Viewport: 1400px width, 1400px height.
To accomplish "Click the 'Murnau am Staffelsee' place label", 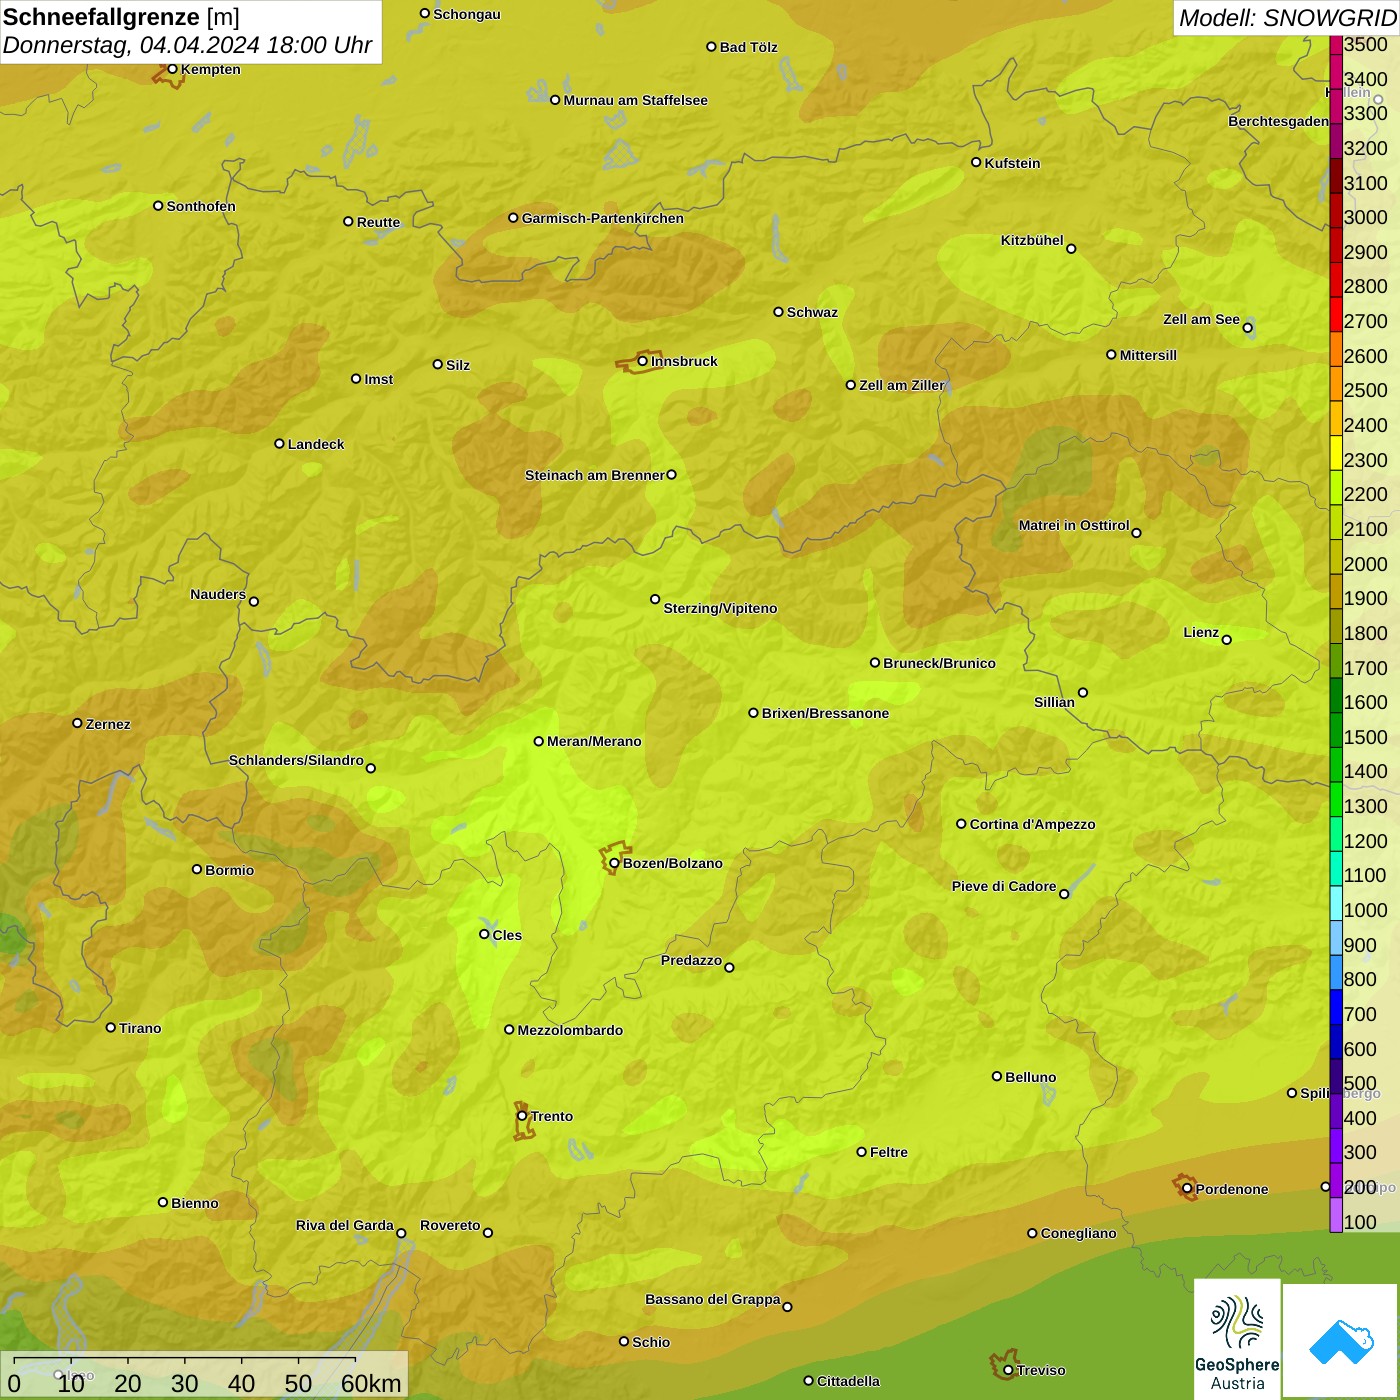I will click(636, 100).
